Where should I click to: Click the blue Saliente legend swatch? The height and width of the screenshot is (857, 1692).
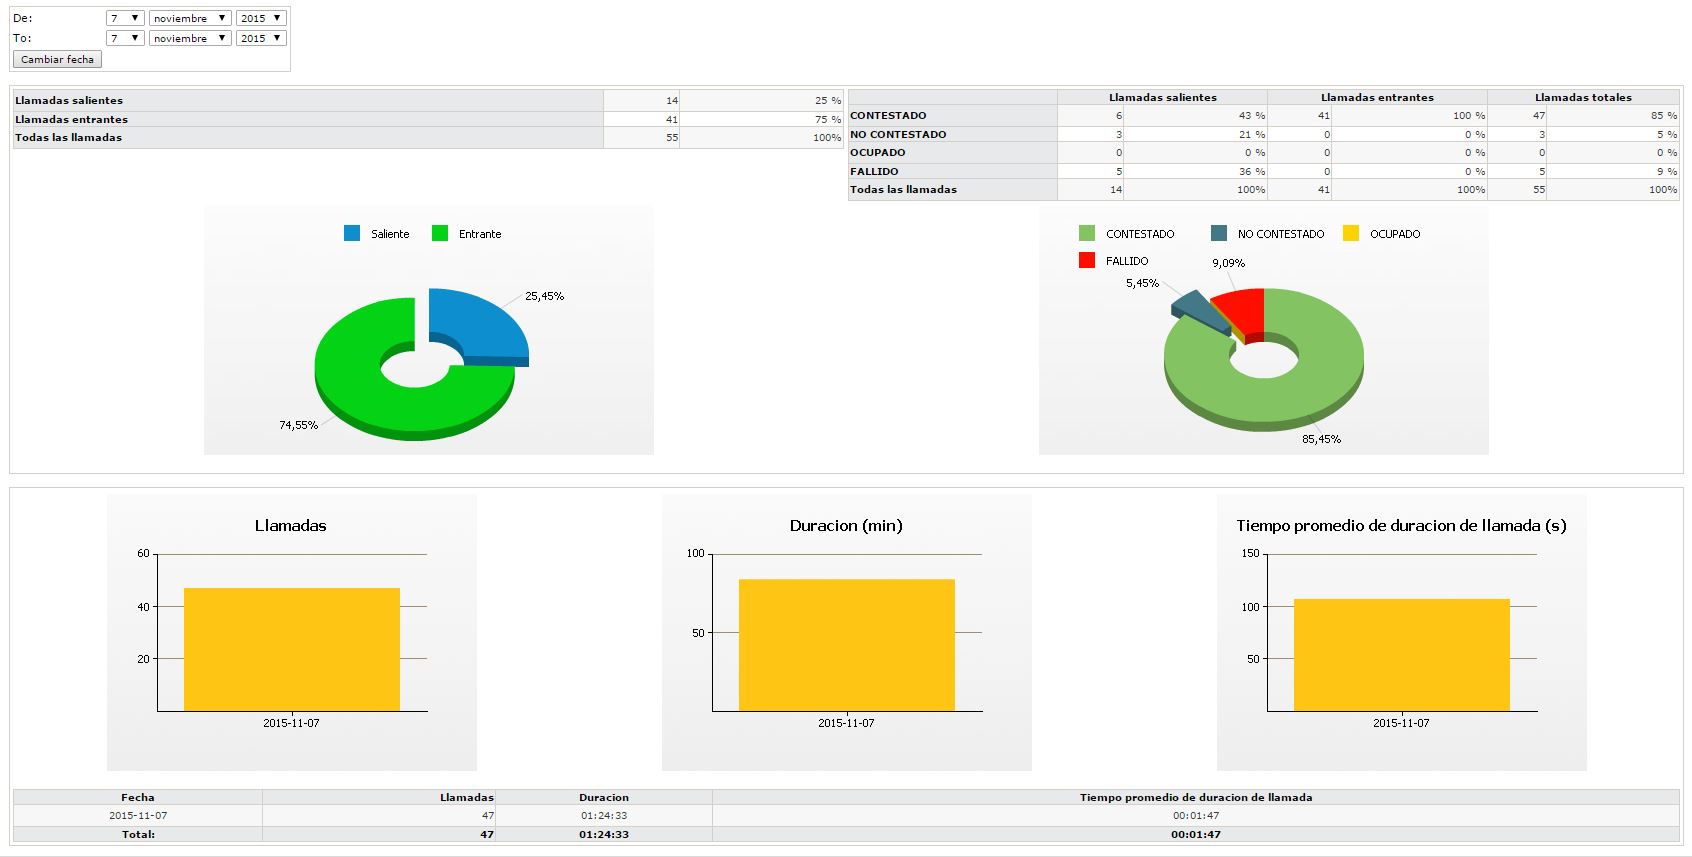click(352, 233)
